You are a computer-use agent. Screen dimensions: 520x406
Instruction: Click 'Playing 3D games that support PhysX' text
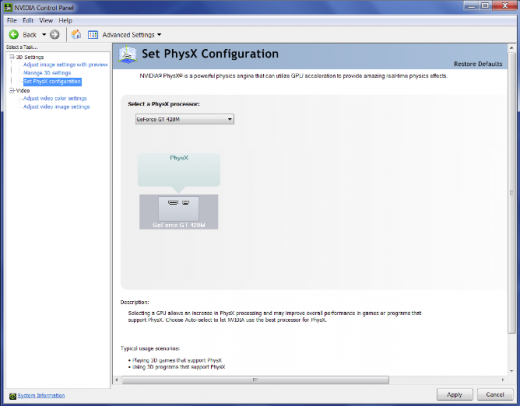point(177,360)
